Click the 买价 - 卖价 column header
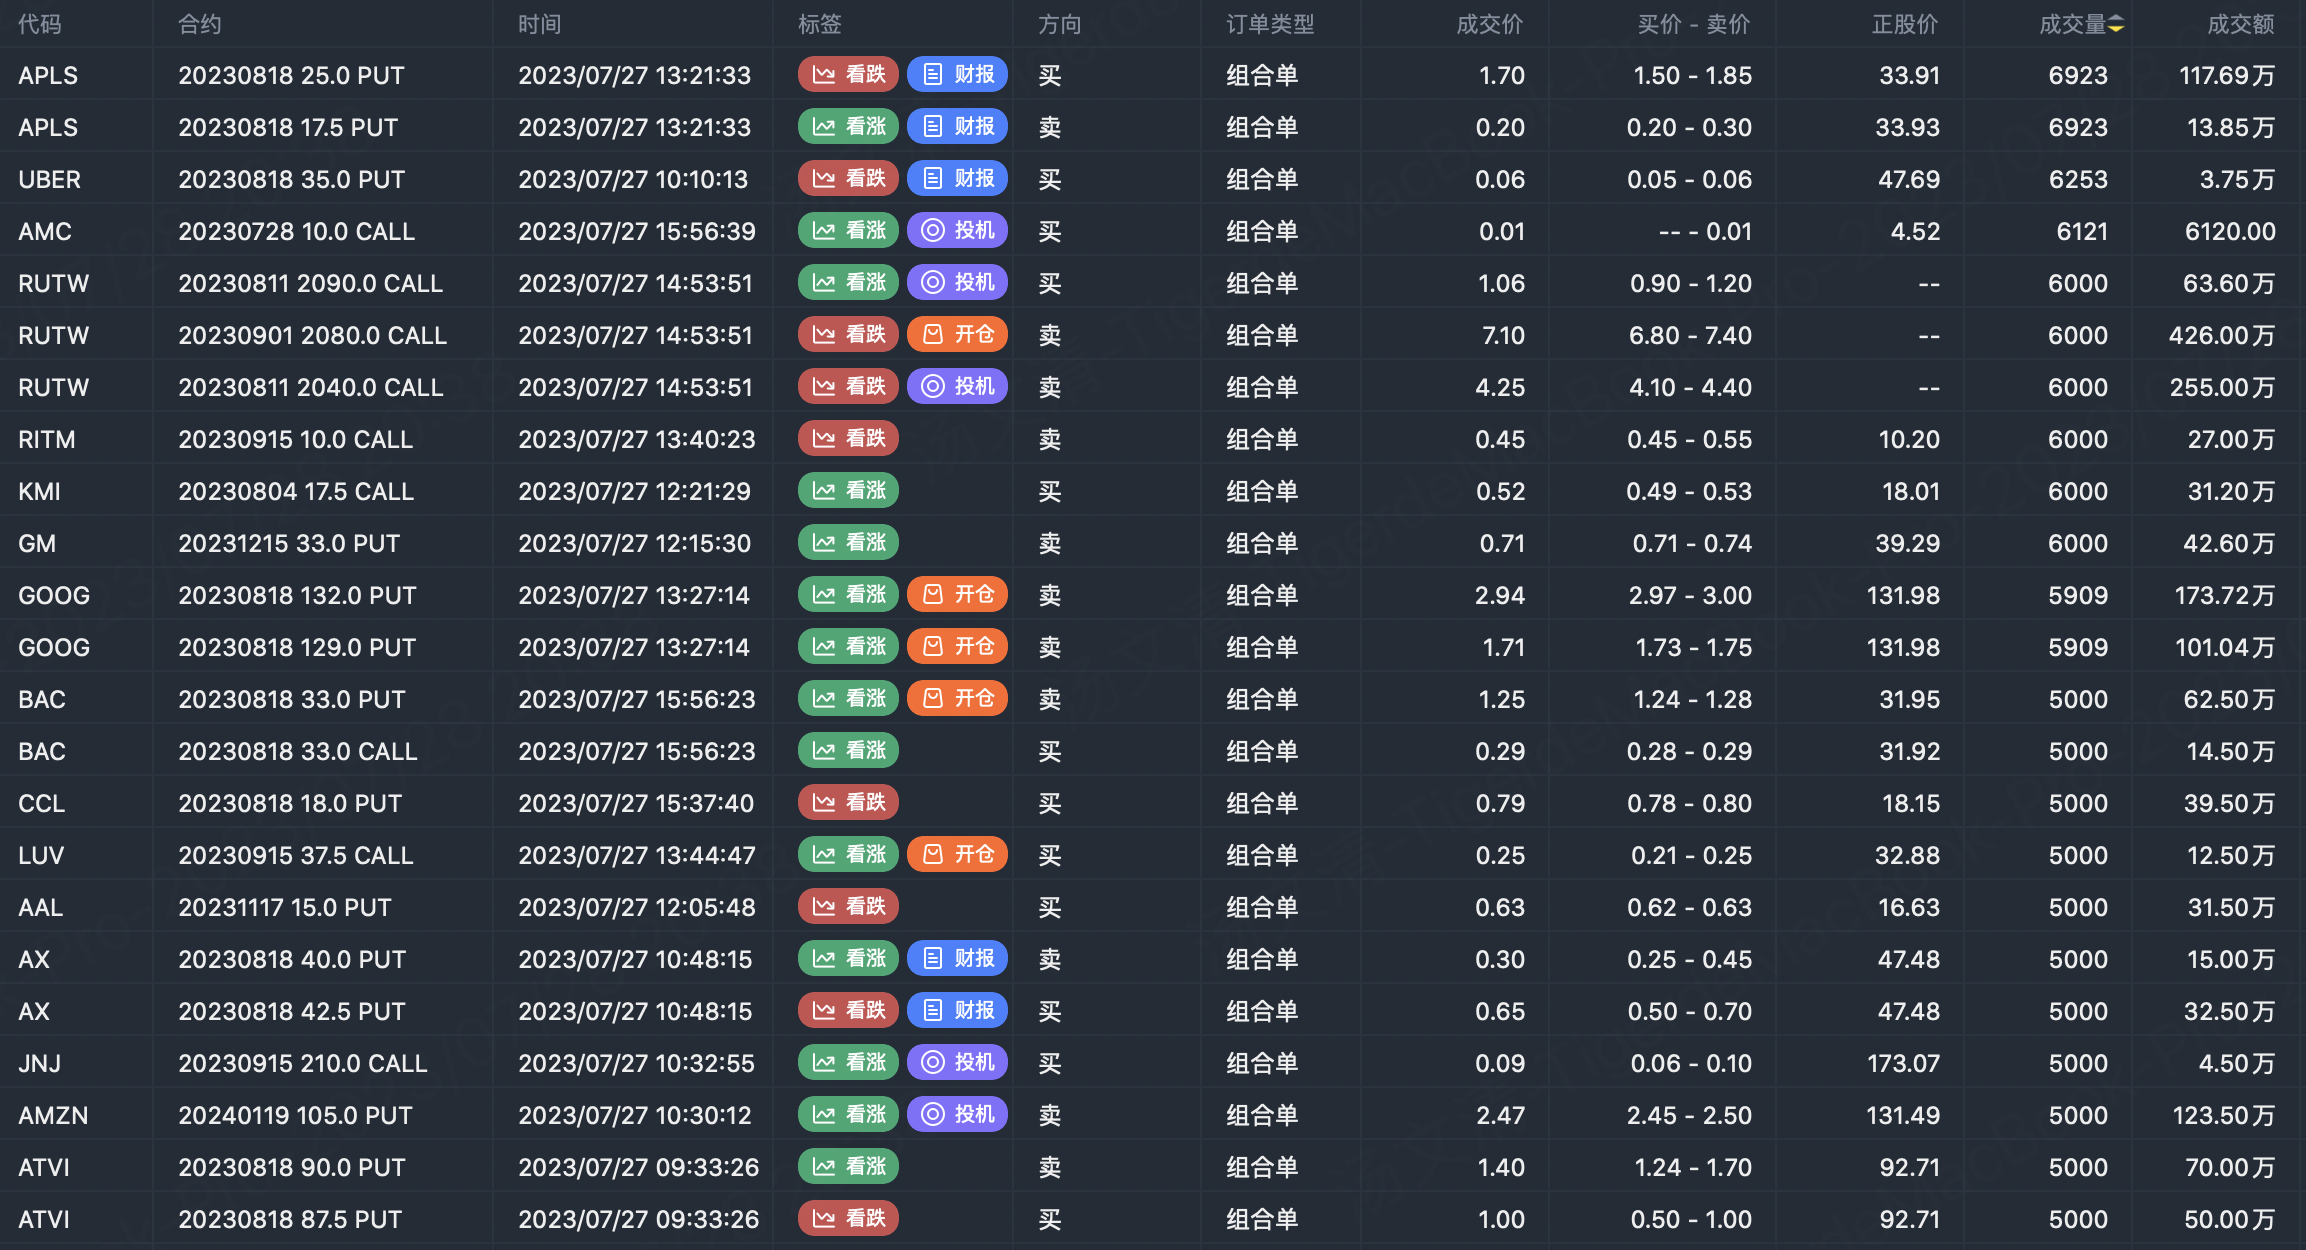The image size is (2306, 1250). click(x=1694, y=24)
